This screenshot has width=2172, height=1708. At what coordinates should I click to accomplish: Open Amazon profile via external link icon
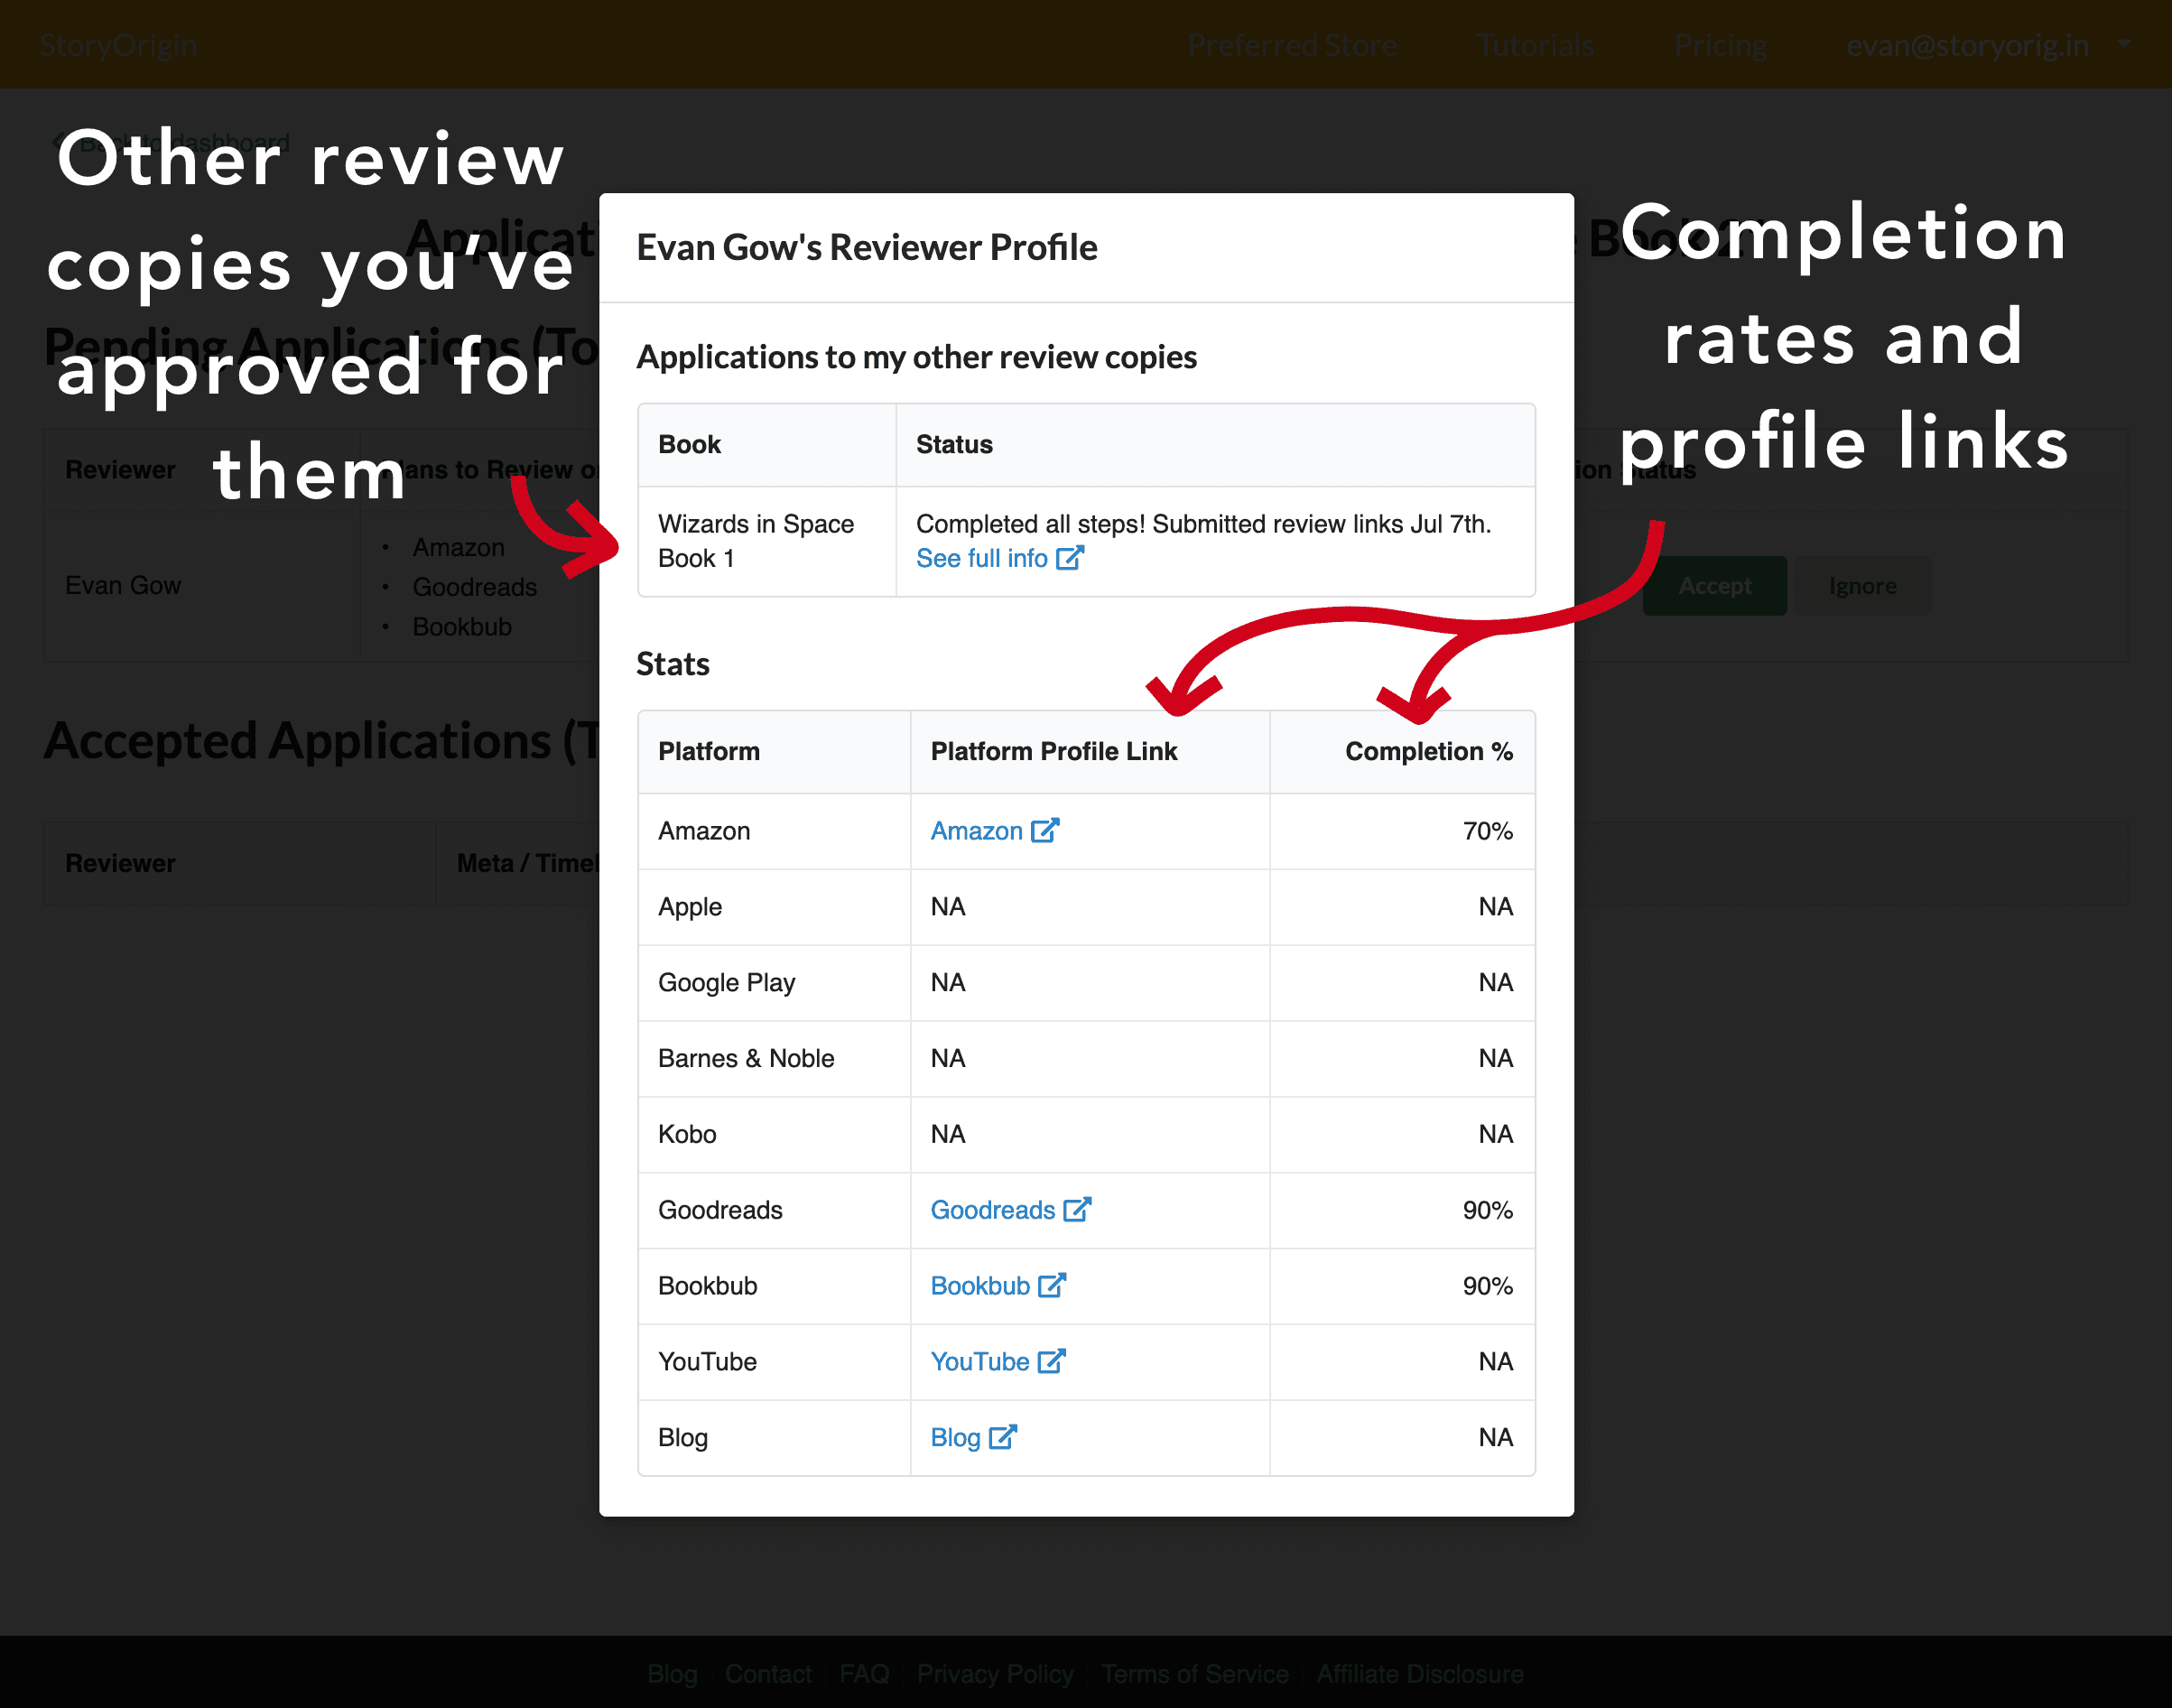[x=1046, y=830]
